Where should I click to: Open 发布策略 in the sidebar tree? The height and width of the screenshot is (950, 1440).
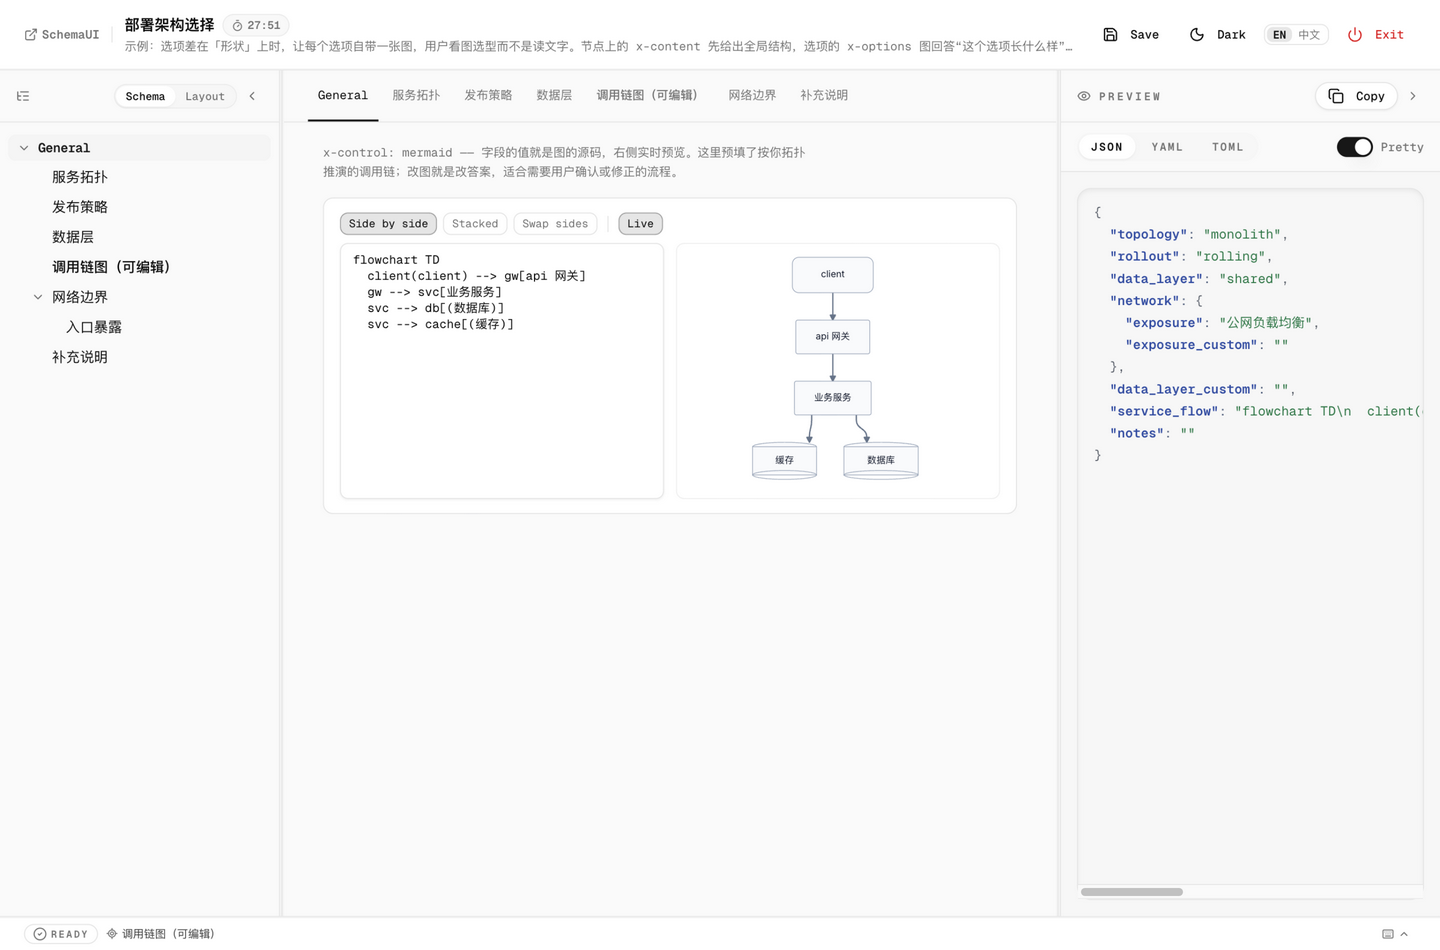(x=80, y=207)
